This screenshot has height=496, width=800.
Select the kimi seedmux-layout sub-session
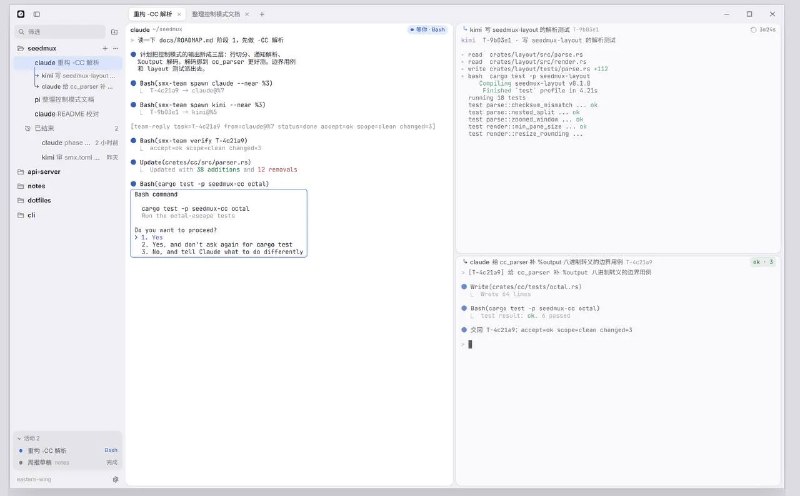click(x=78, y=76)
